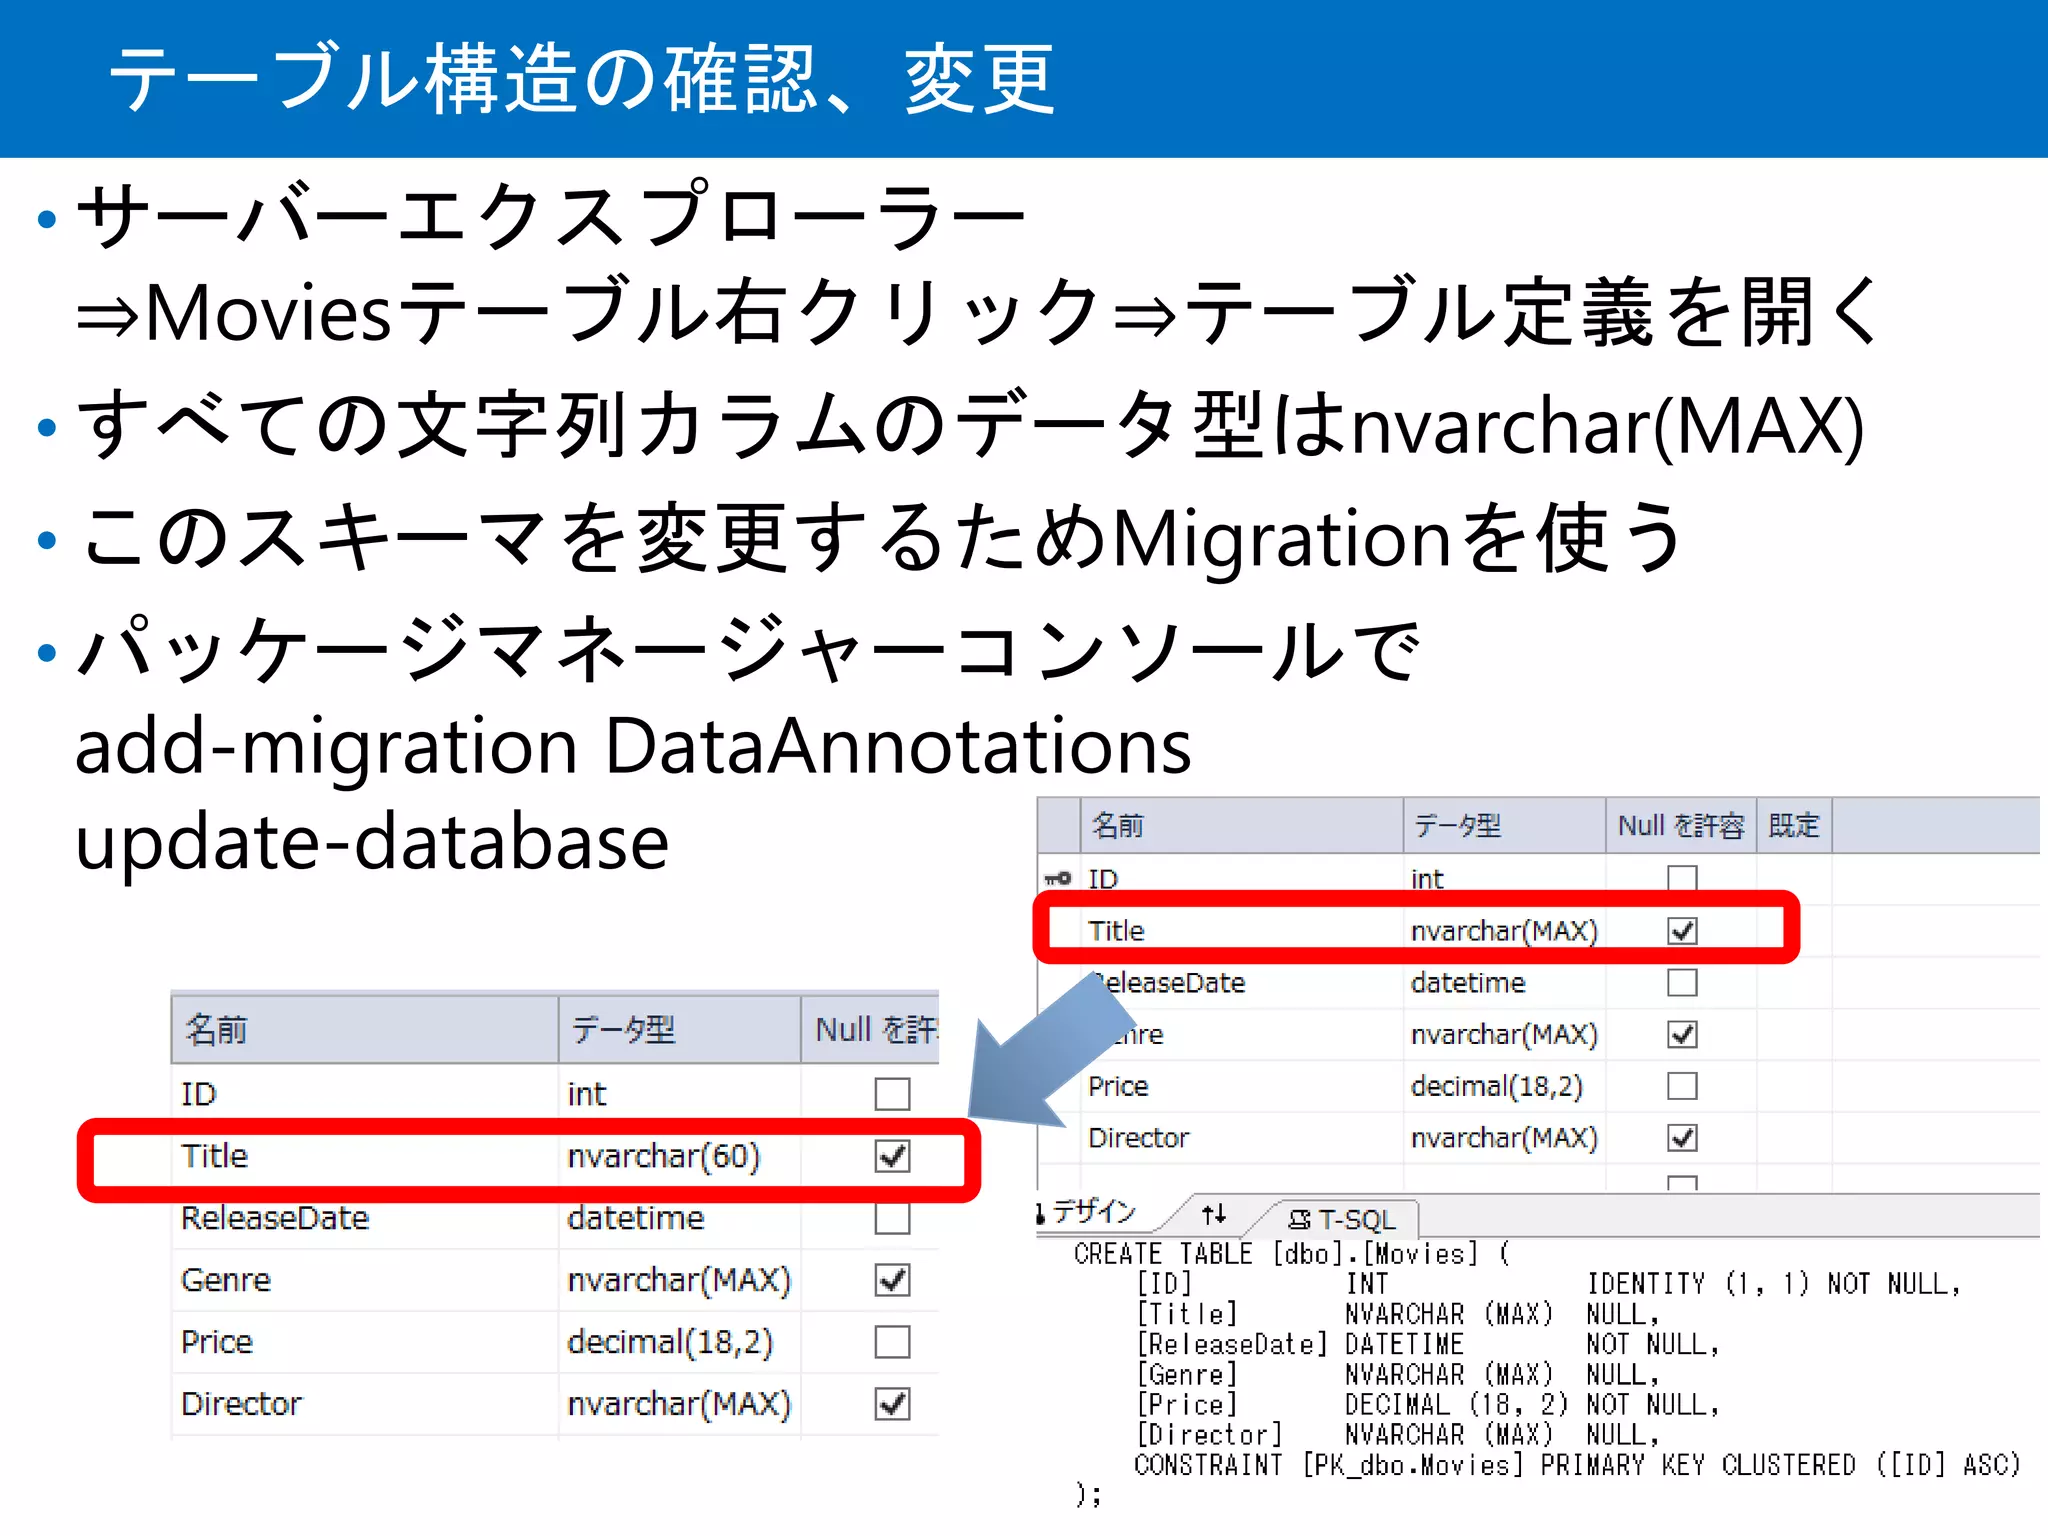The image size is (2048, 1536).
Task: Click the データ型 column header in right table
Action: coord(1504,826)
